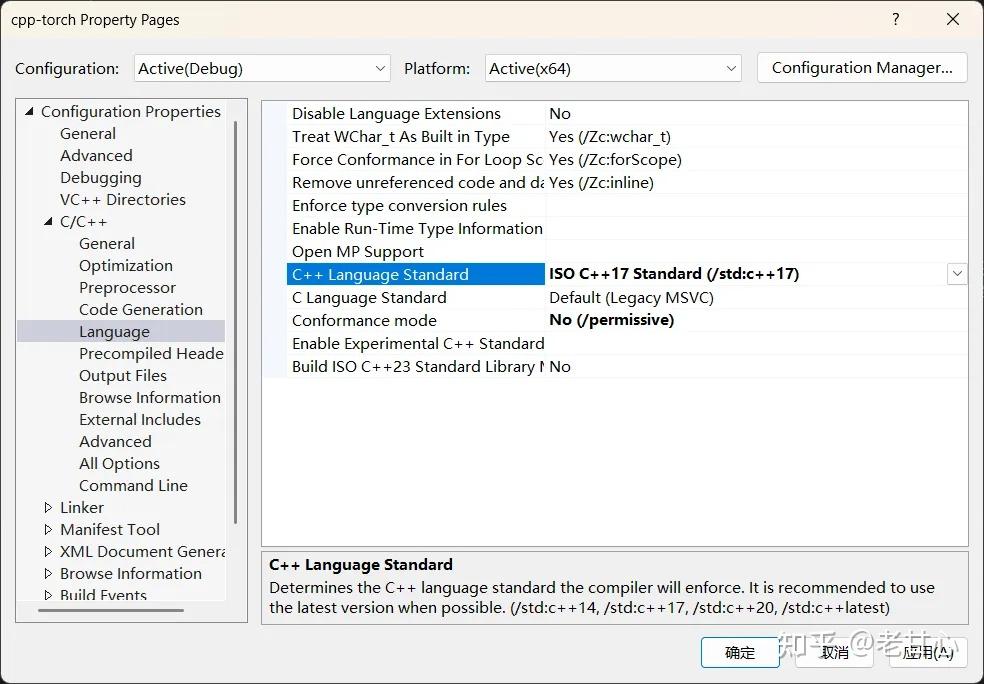The width and height of the screenshot is (984, 684).
Task: Select the Precompiled Headers tree item
Action: tap(150, 353)
